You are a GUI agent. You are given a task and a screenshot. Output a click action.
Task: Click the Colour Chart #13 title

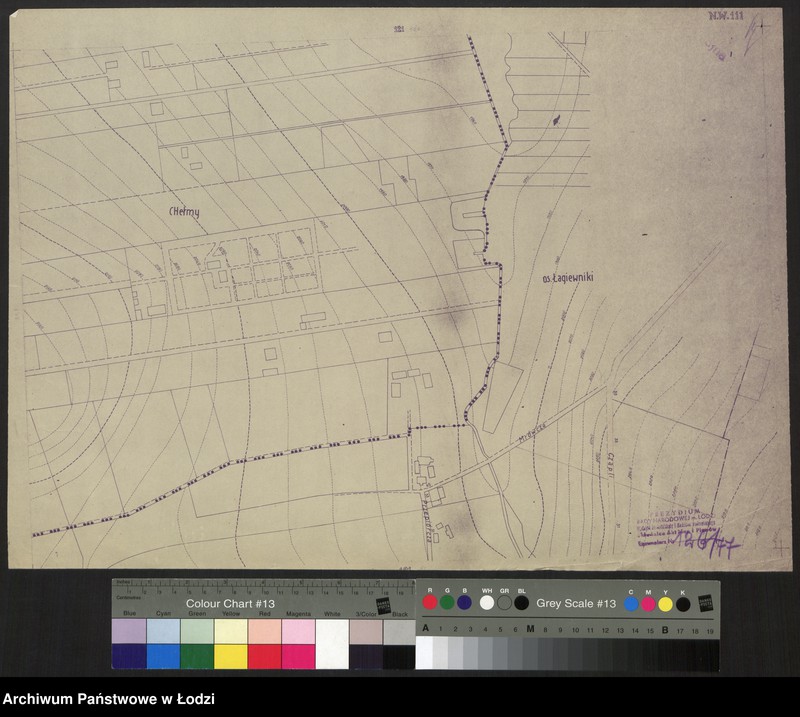coord(230,604)
